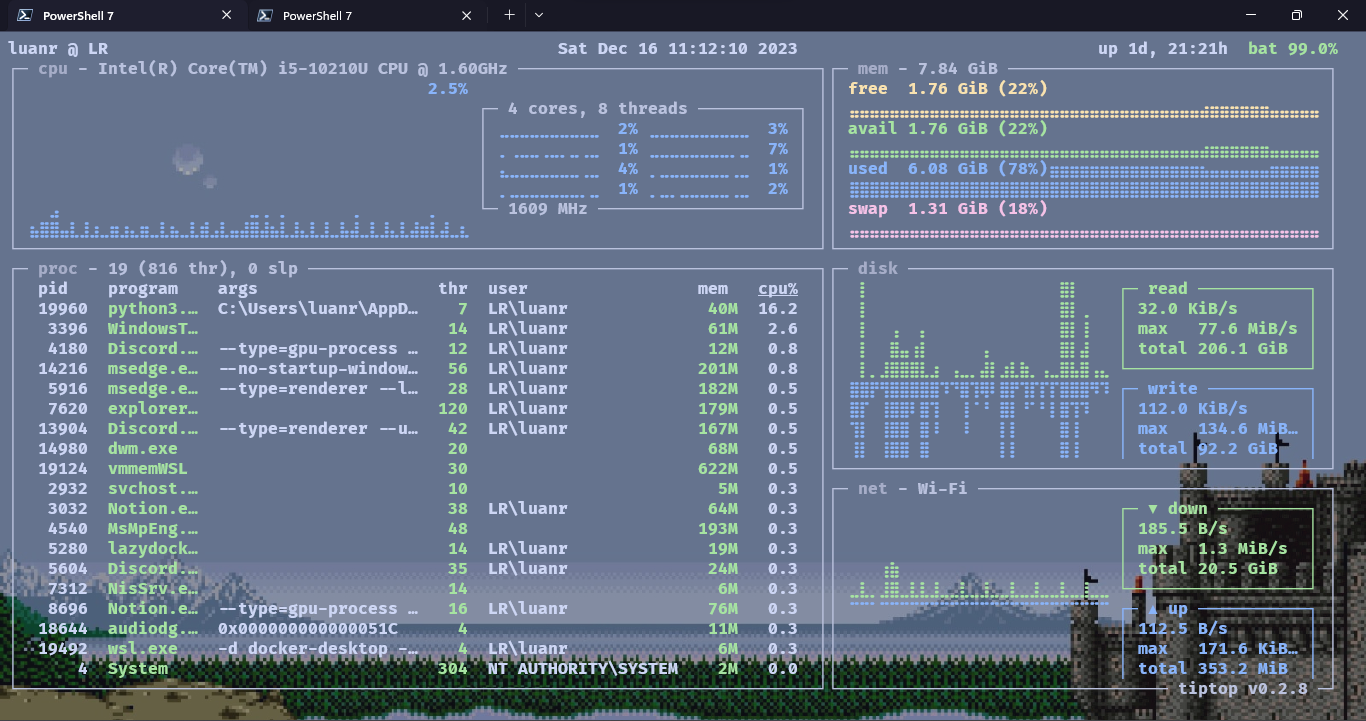Maximize the terminal window

(x=1296, y=15)
